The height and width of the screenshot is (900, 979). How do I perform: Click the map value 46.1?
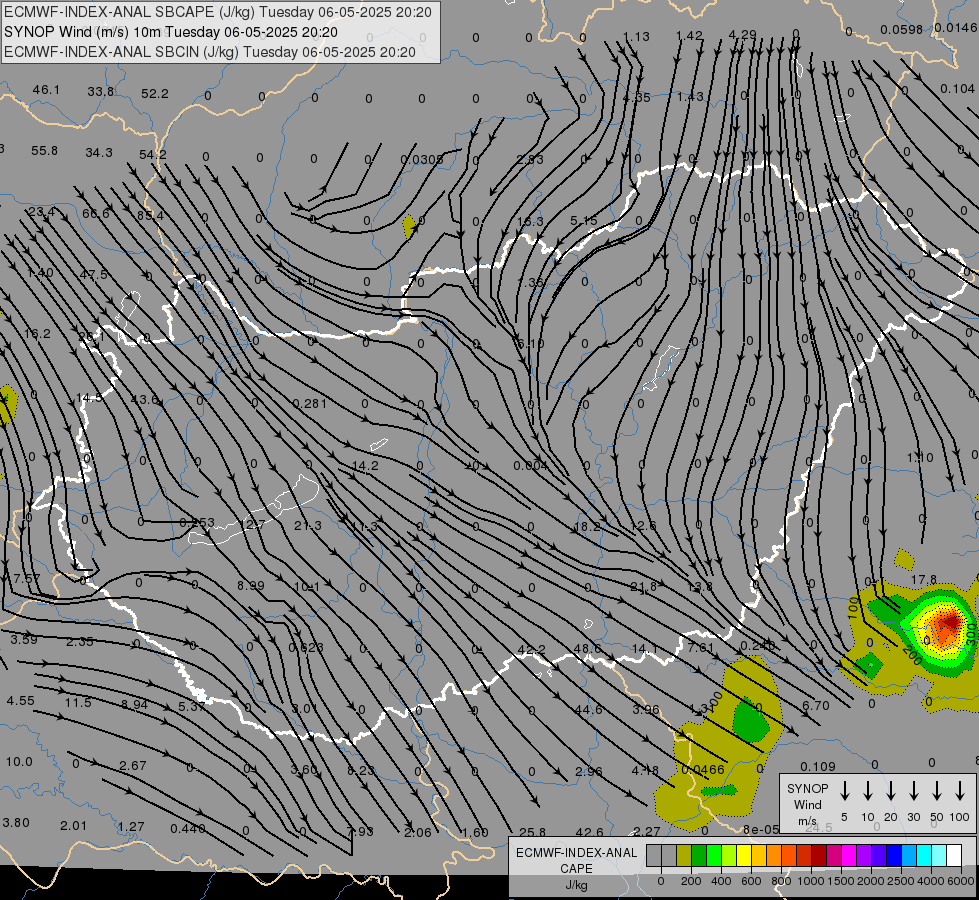[x=46, y=90]
